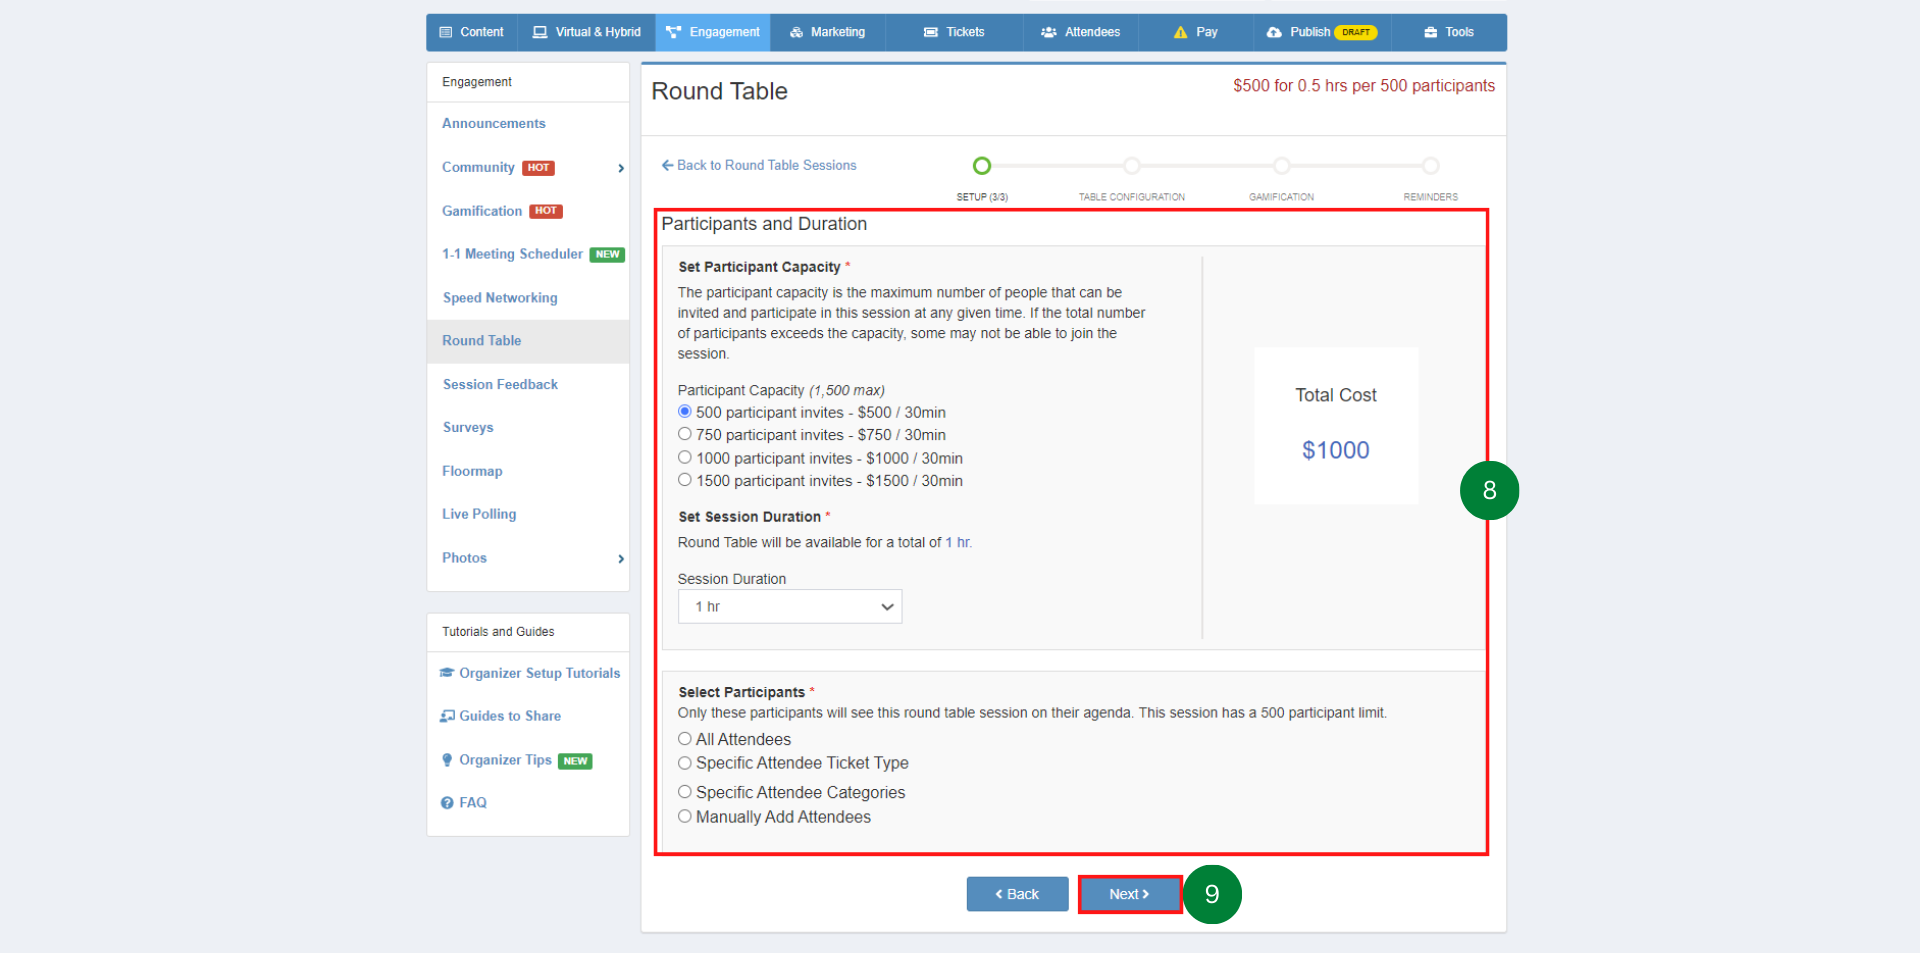The image size is (1920, 953).
Task: Open the Session Duration dropdown
Action: 789,606
